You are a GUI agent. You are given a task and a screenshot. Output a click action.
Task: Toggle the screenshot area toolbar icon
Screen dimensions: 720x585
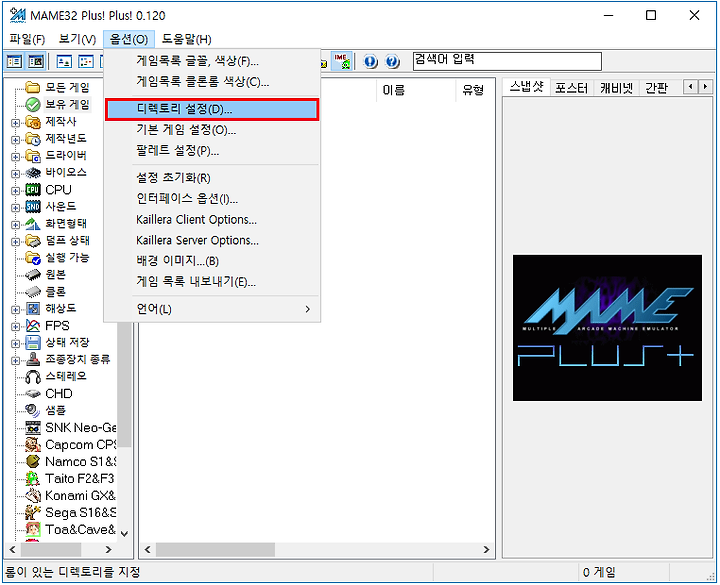36,61
